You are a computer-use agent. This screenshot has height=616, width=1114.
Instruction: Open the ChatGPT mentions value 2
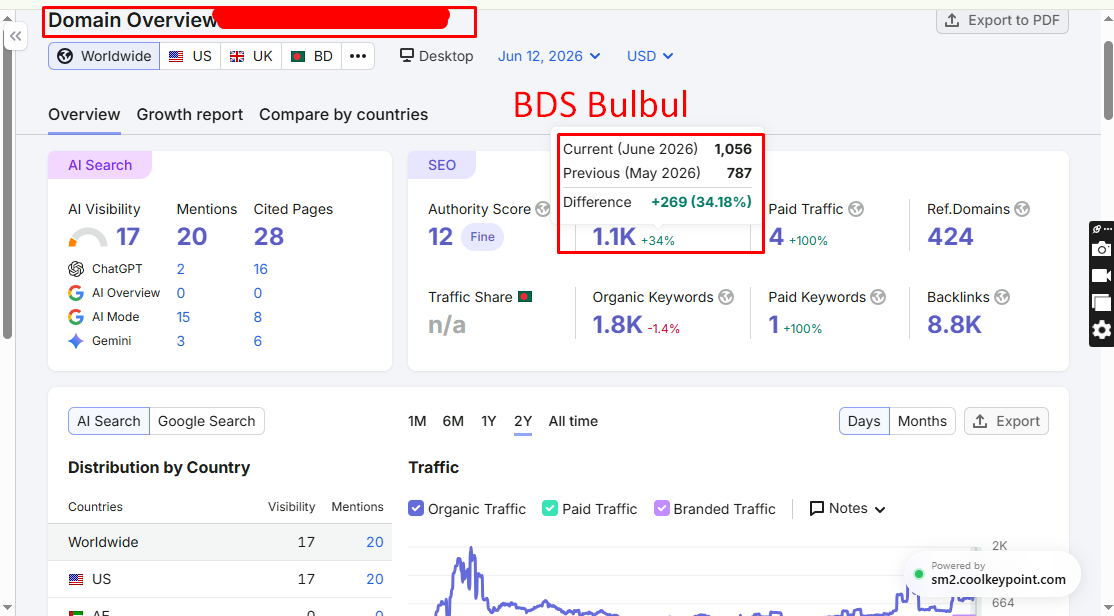(x=180, y=269)
